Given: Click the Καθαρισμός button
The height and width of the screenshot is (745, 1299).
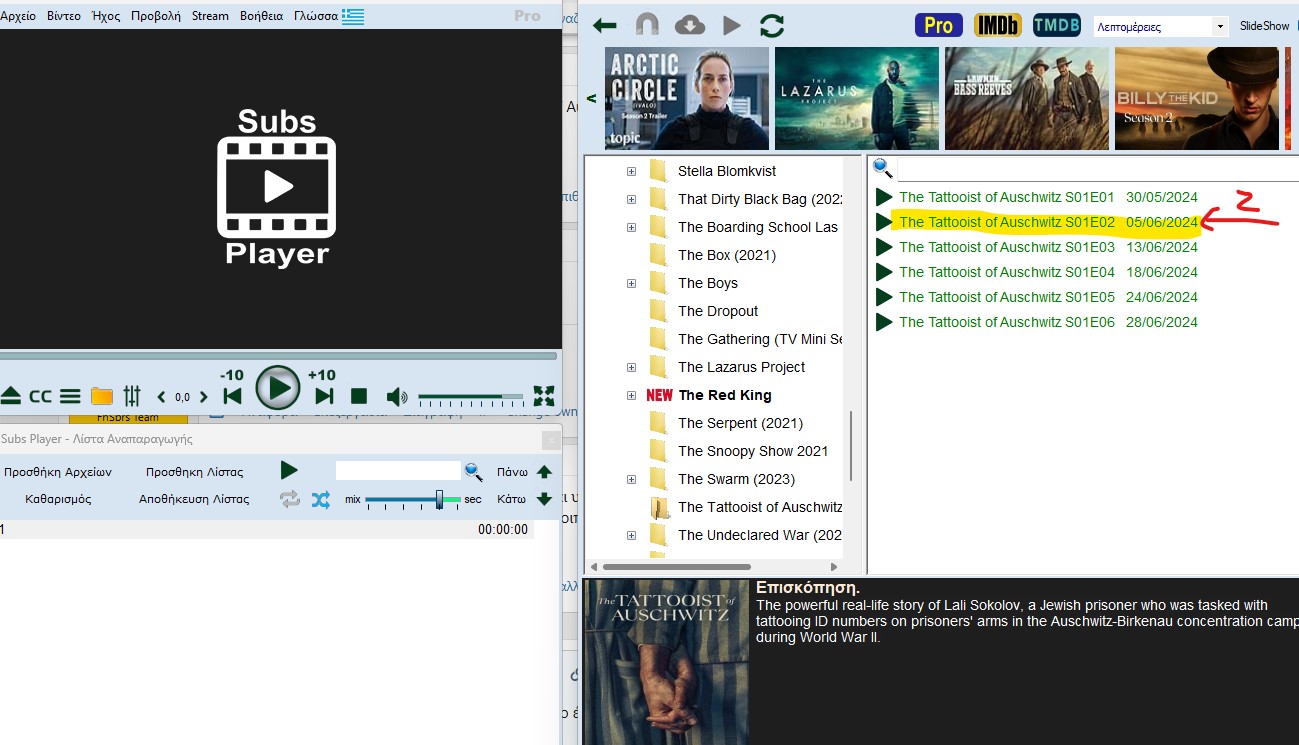Looking at the screenshot, I should click(58, 499).
